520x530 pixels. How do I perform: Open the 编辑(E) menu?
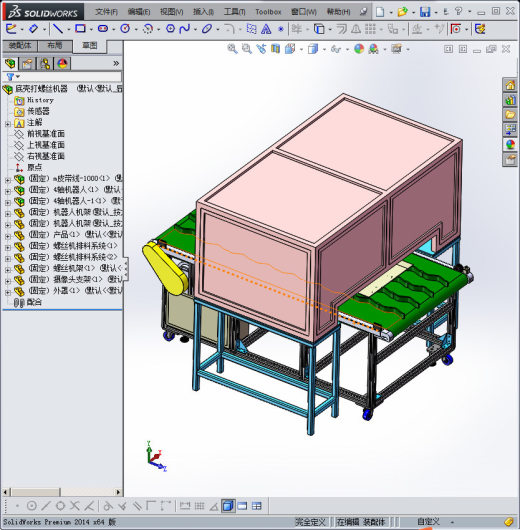(139, 11)
